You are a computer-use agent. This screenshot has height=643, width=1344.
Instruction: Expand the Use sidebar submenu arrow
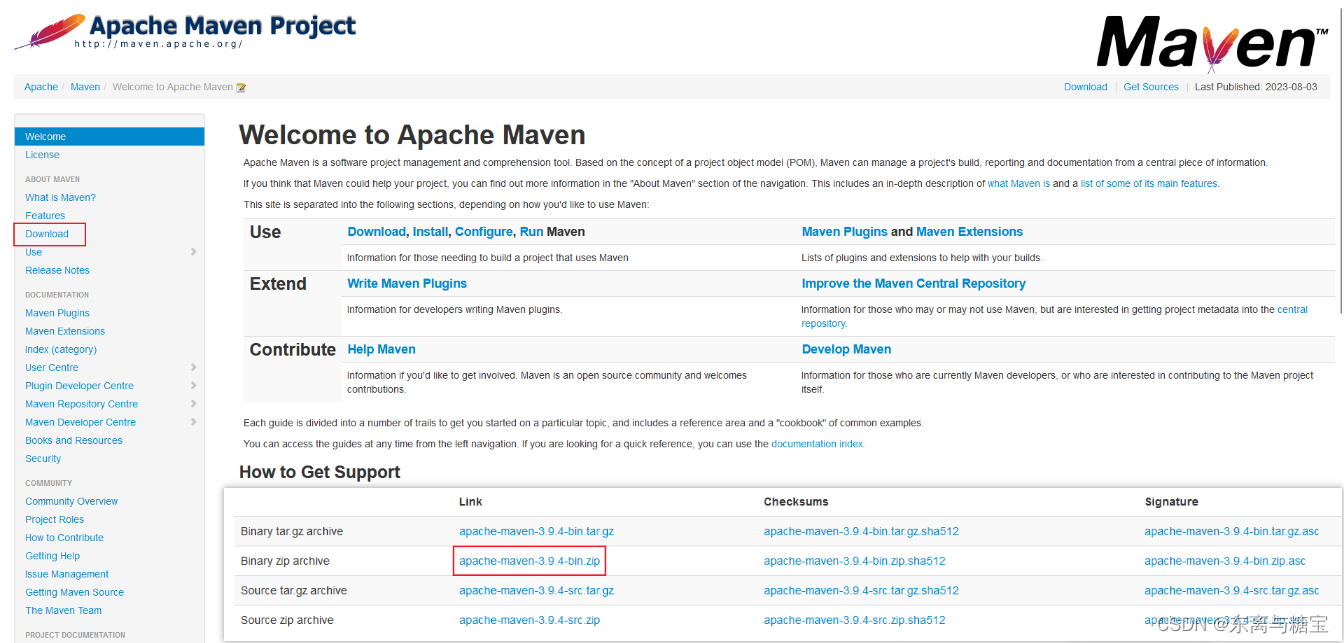coord(193,252)
